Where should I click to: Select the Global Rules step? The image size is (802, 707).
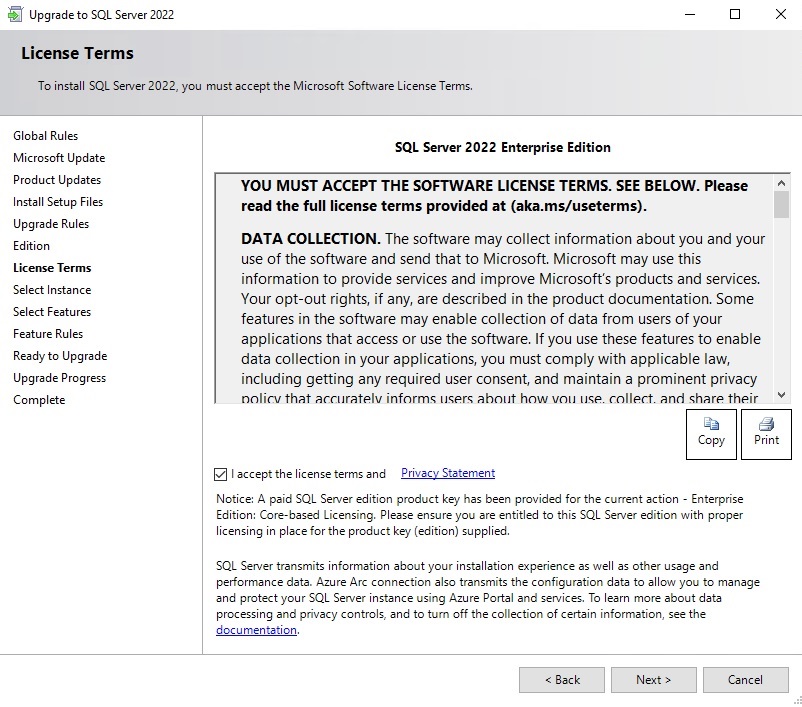click(x=45, y=136)
